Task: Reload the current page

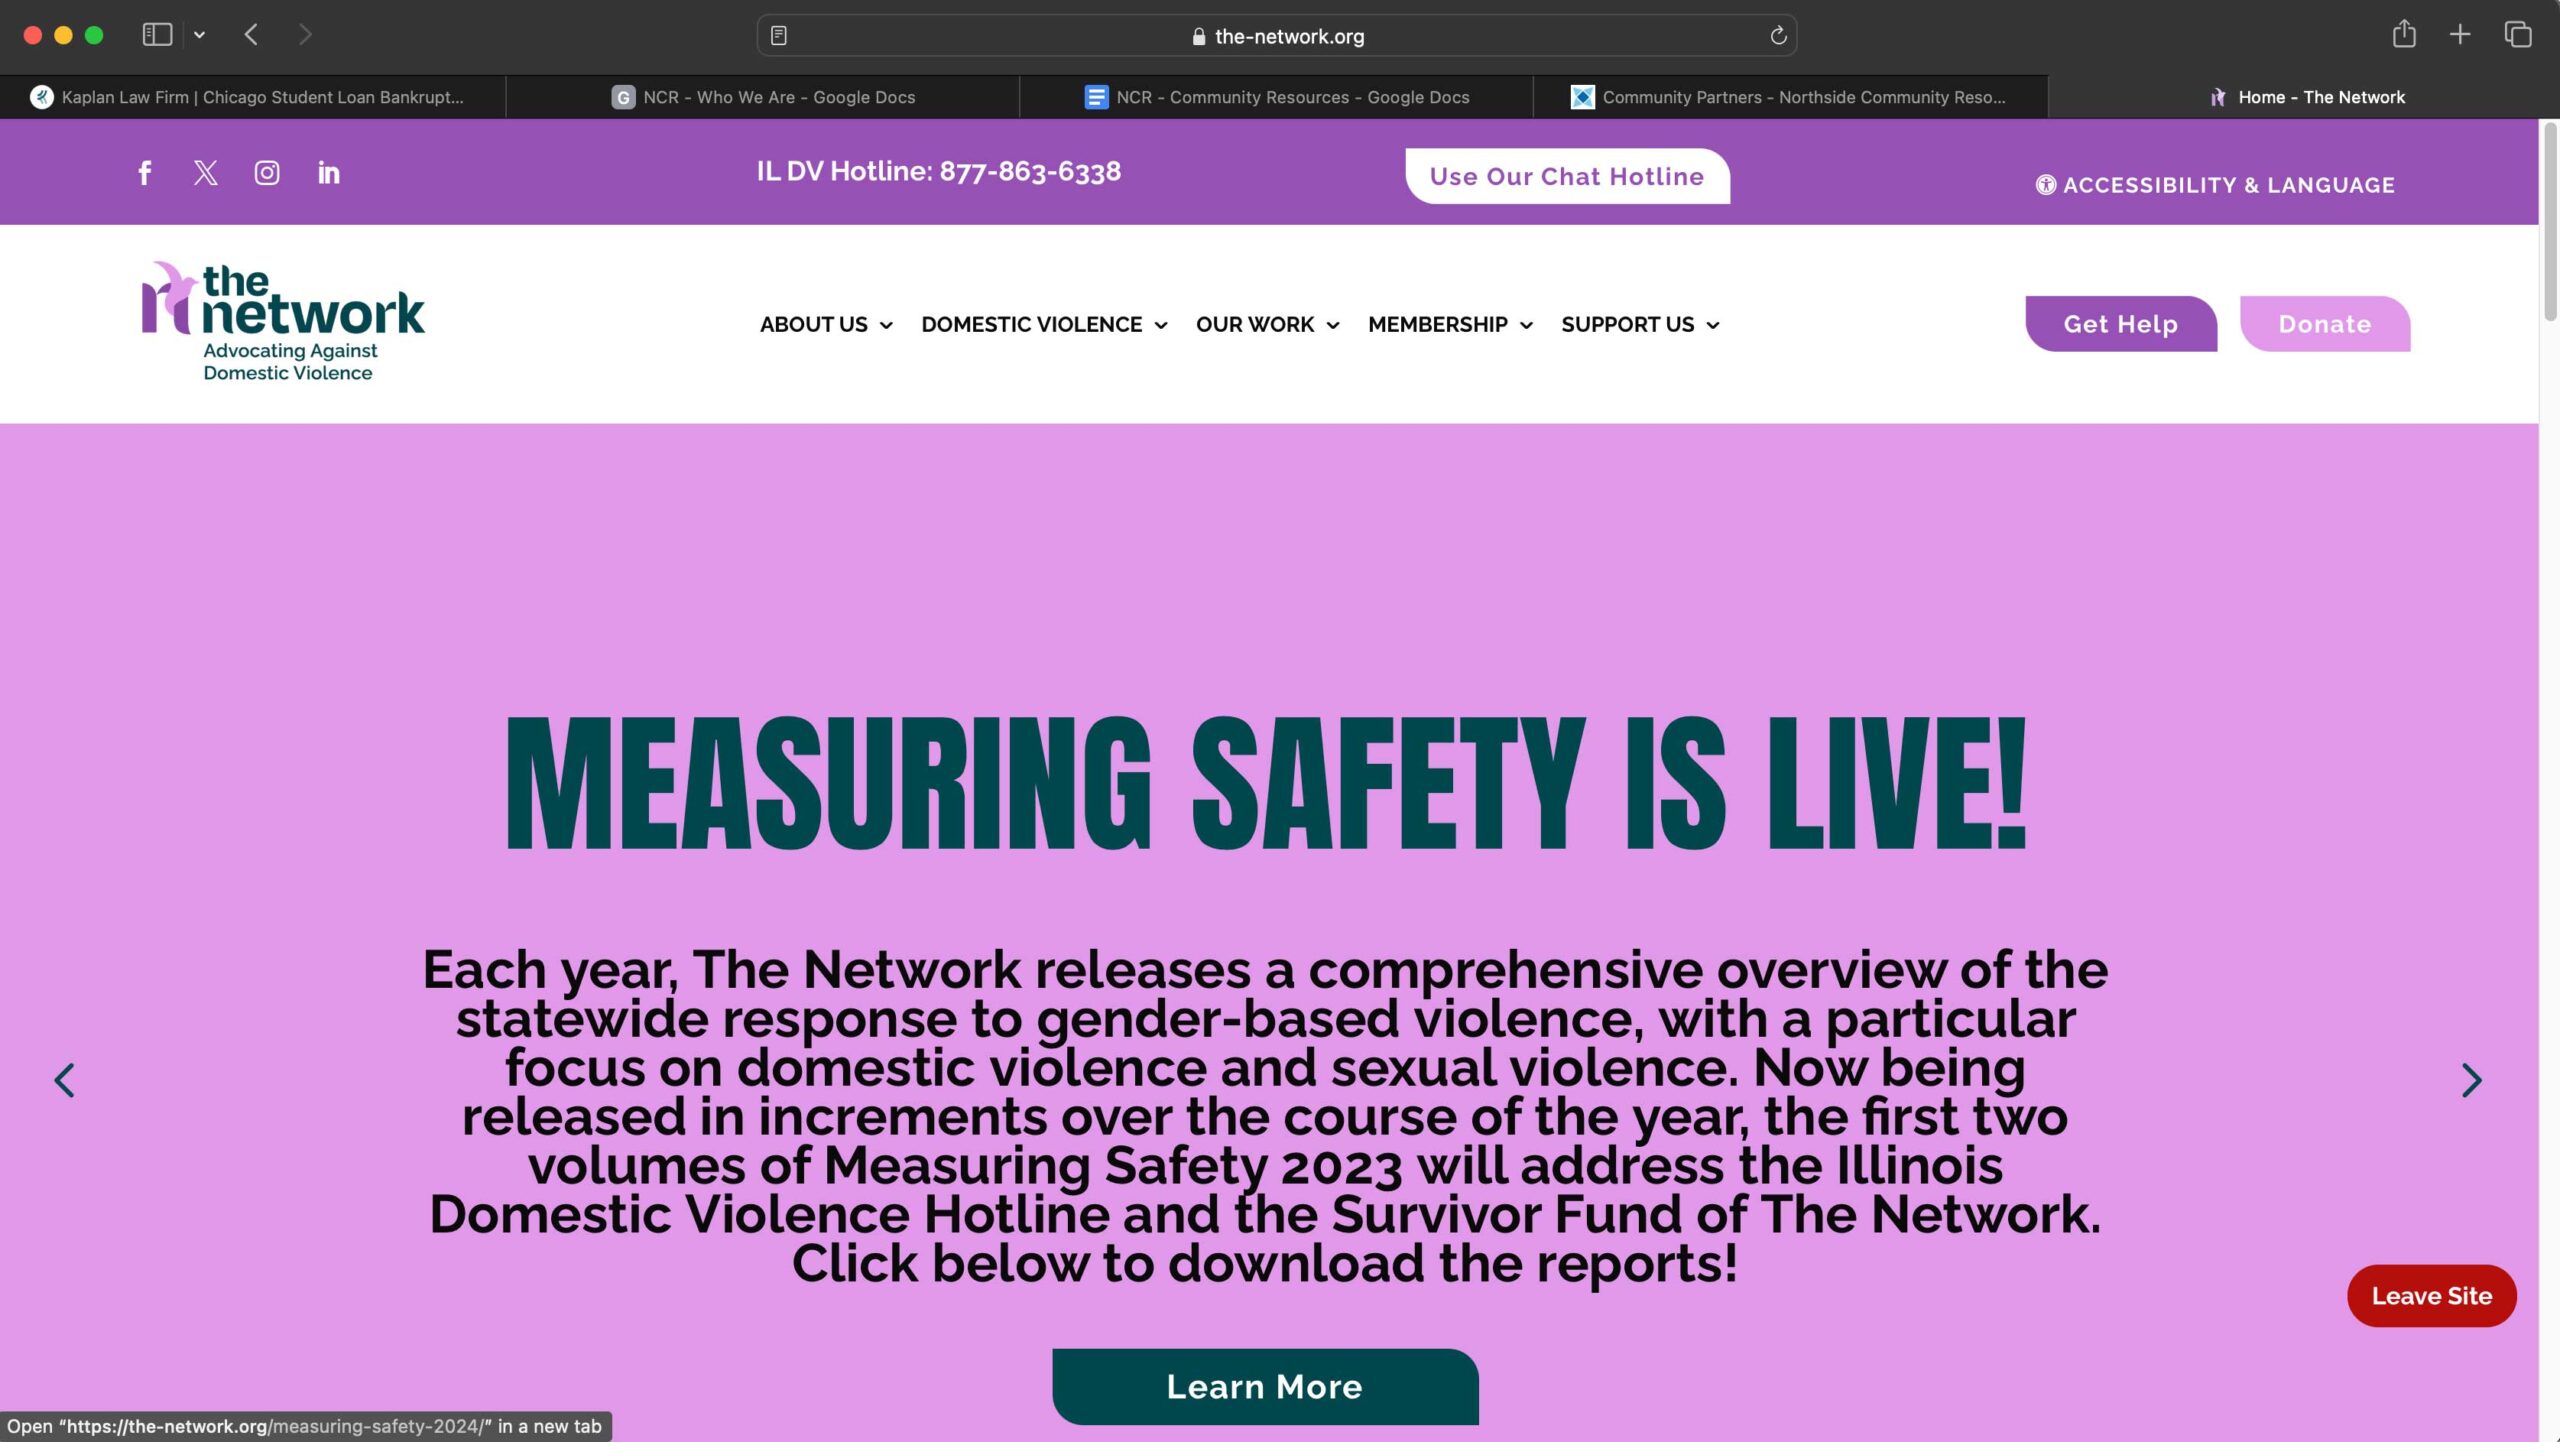Action: (x=1778, y=36)
